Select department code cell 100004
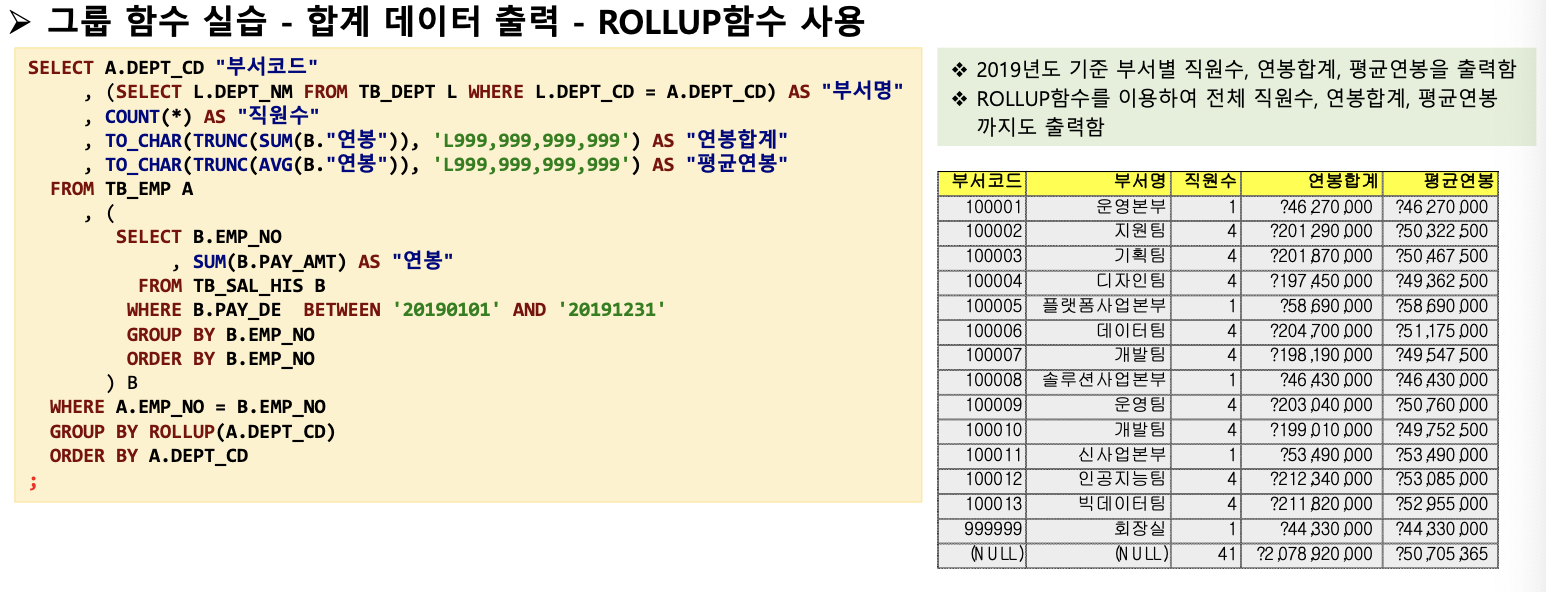The width and height of the screenshot is (1546, 592). pos(982,282)
